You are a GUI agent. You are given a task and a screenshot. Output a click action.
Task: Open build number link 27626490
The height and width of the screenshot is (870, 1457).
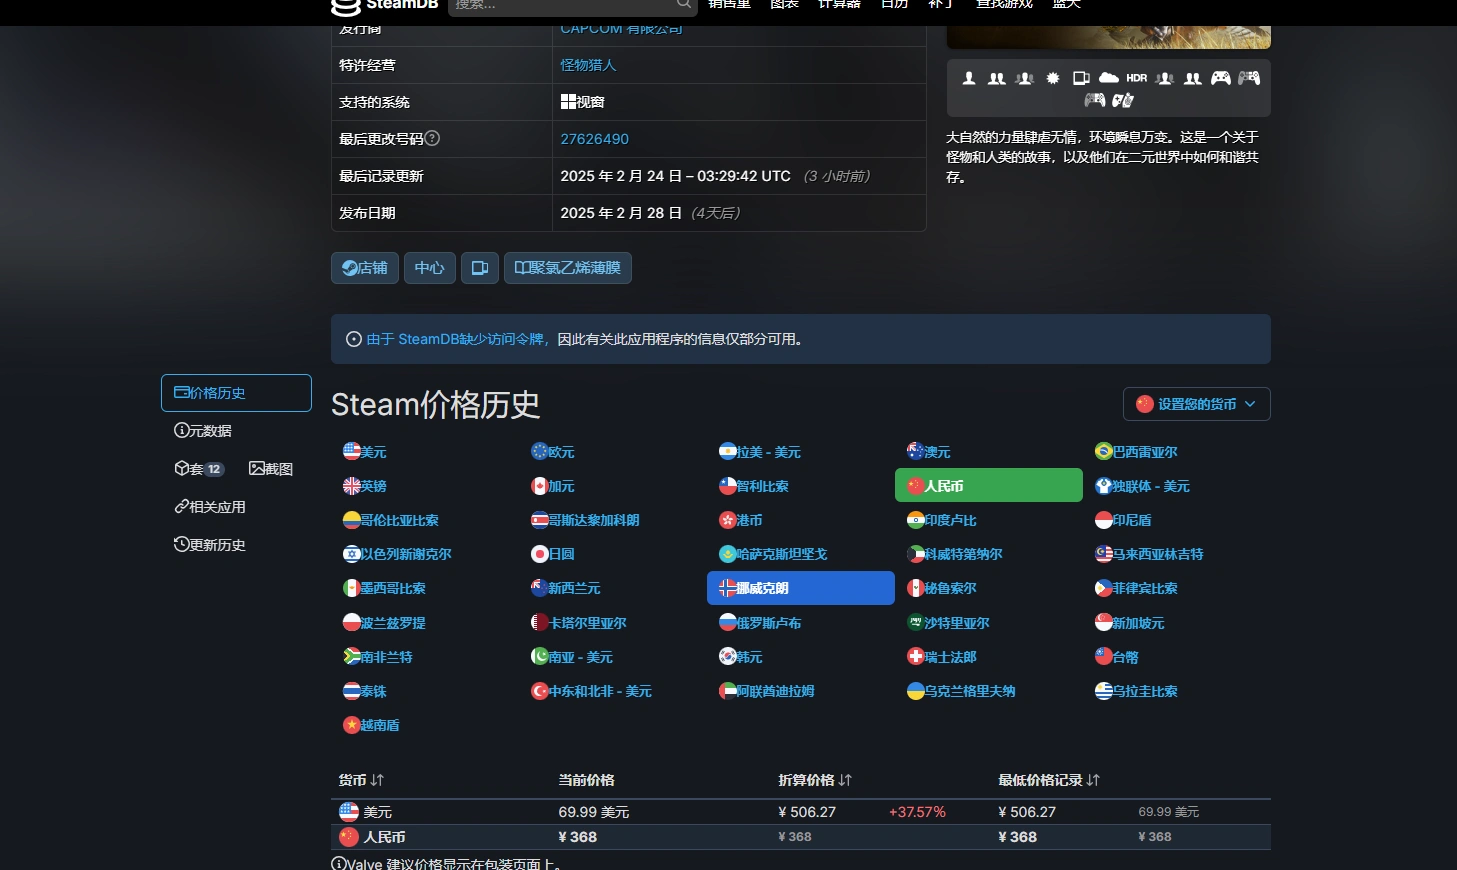(594, 138)
